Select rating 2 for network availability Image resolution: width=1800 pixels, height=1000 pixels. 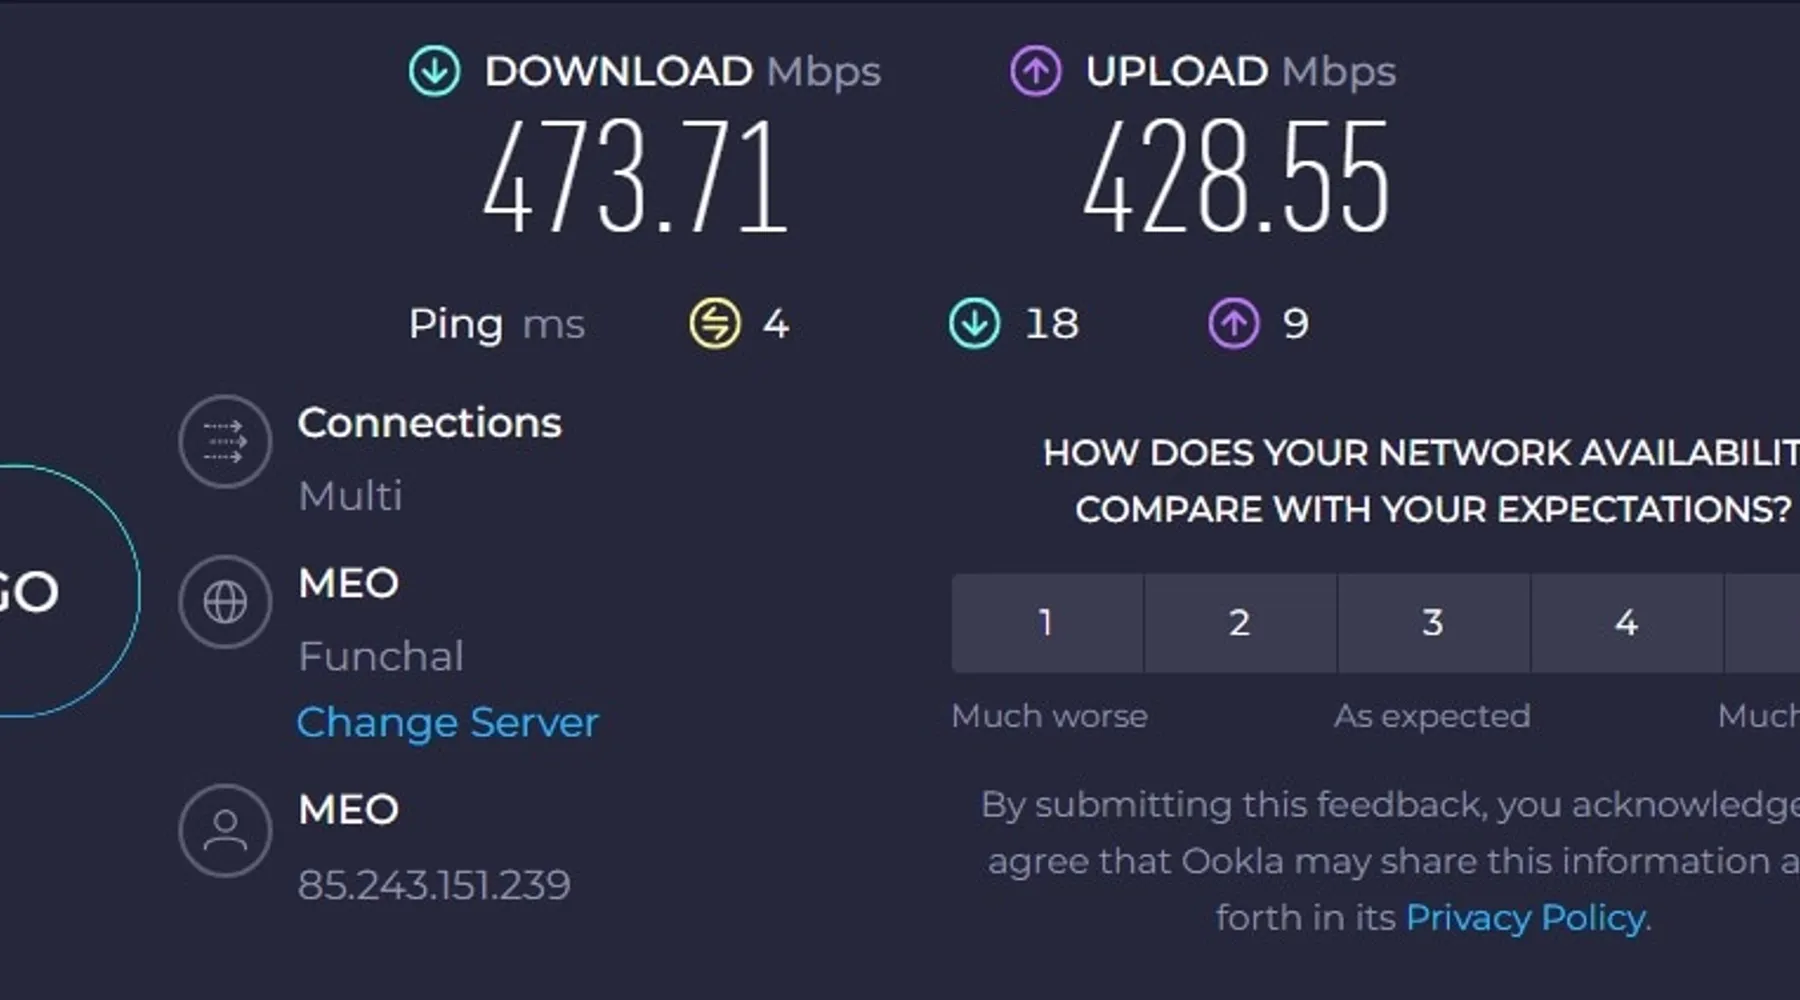click(x=1240, y=622)
